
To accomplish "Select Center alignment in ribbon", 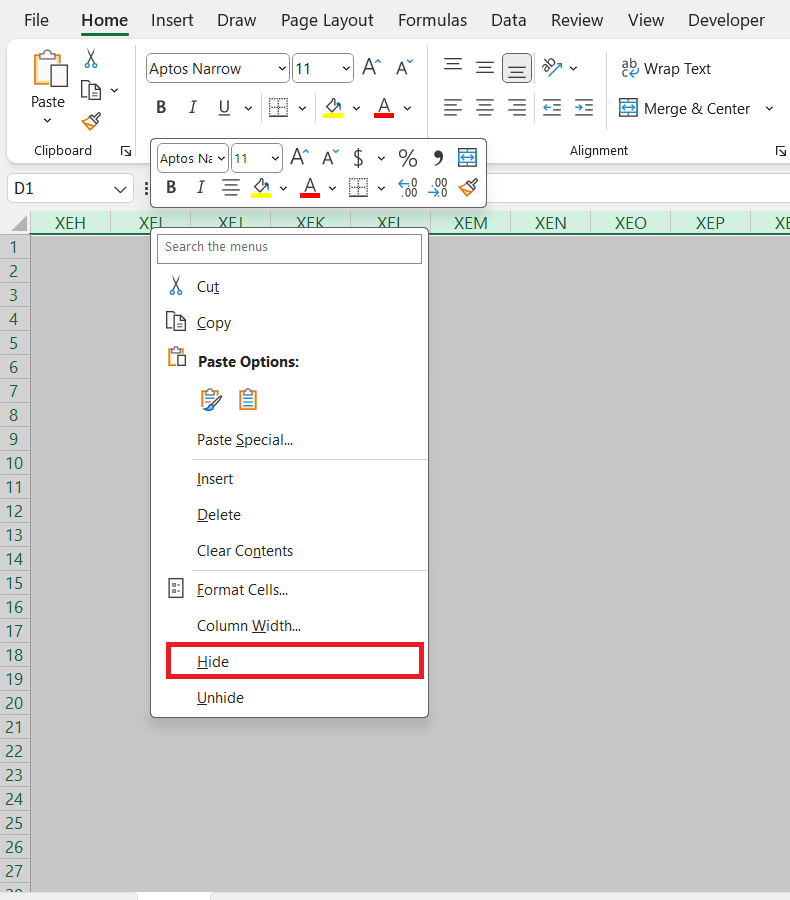I will pos(485,107).
